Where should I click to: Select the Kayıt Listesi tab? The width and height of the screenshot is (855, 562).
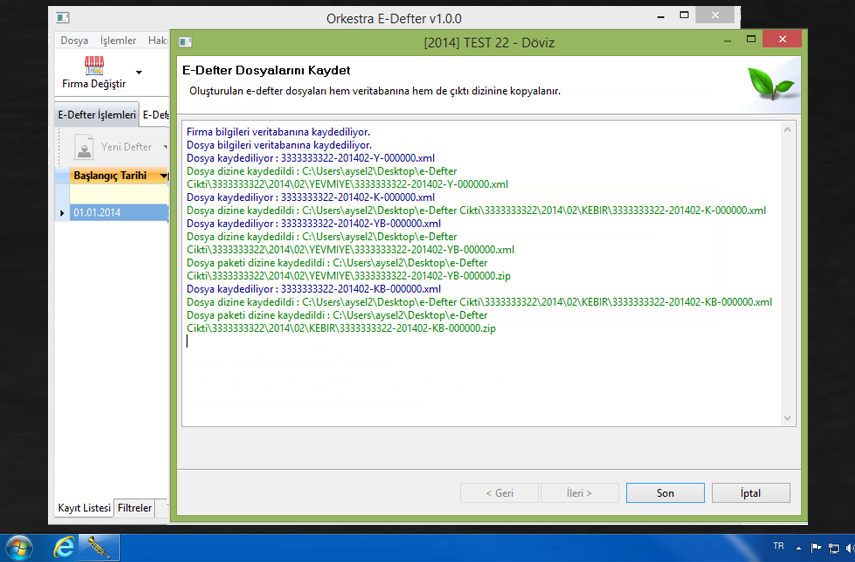coord(84,508)
